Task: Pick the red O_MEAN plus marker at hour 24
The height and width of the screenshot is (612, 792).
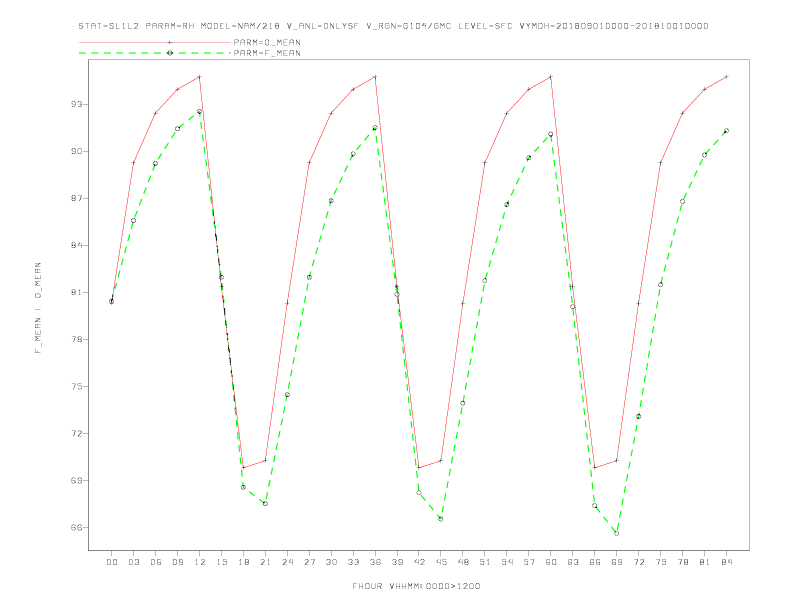Action: [x=287, y=303]
